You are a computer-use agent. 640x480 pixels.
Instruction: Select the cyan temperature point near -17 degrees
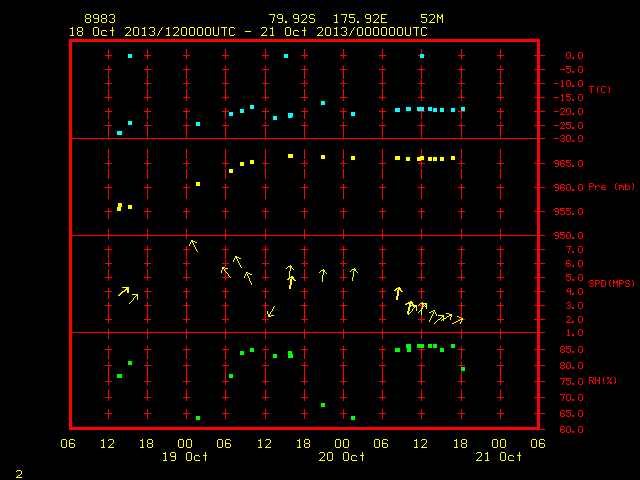tap(323, 103)
